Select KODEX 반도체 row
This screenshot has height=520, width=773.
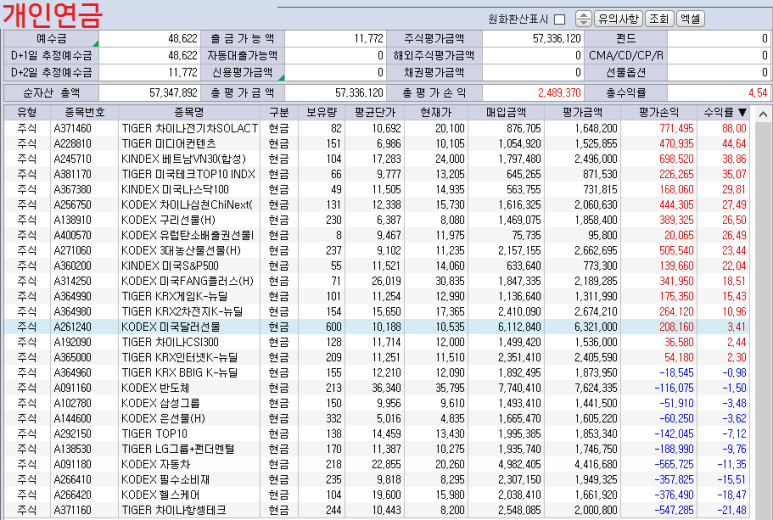pyautogui.click(x=377, y=388)
